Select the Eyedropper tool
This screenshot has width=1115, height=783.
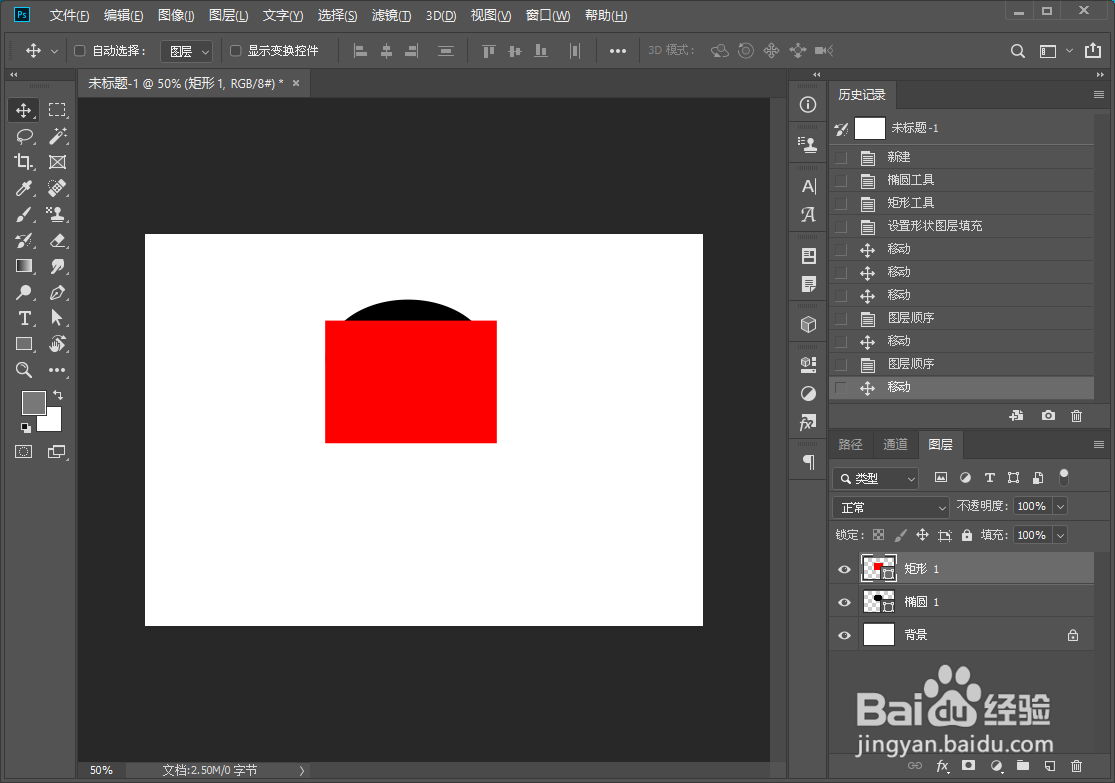click(x=23, y=188)
